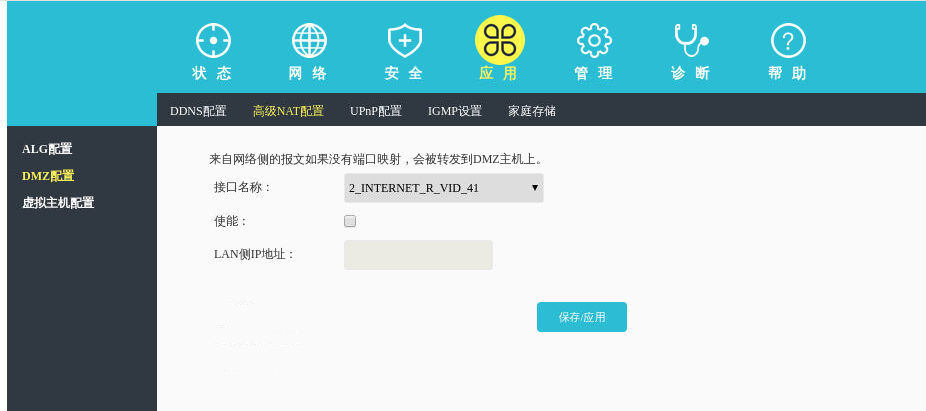Open the 管理 gear icon

594,40
